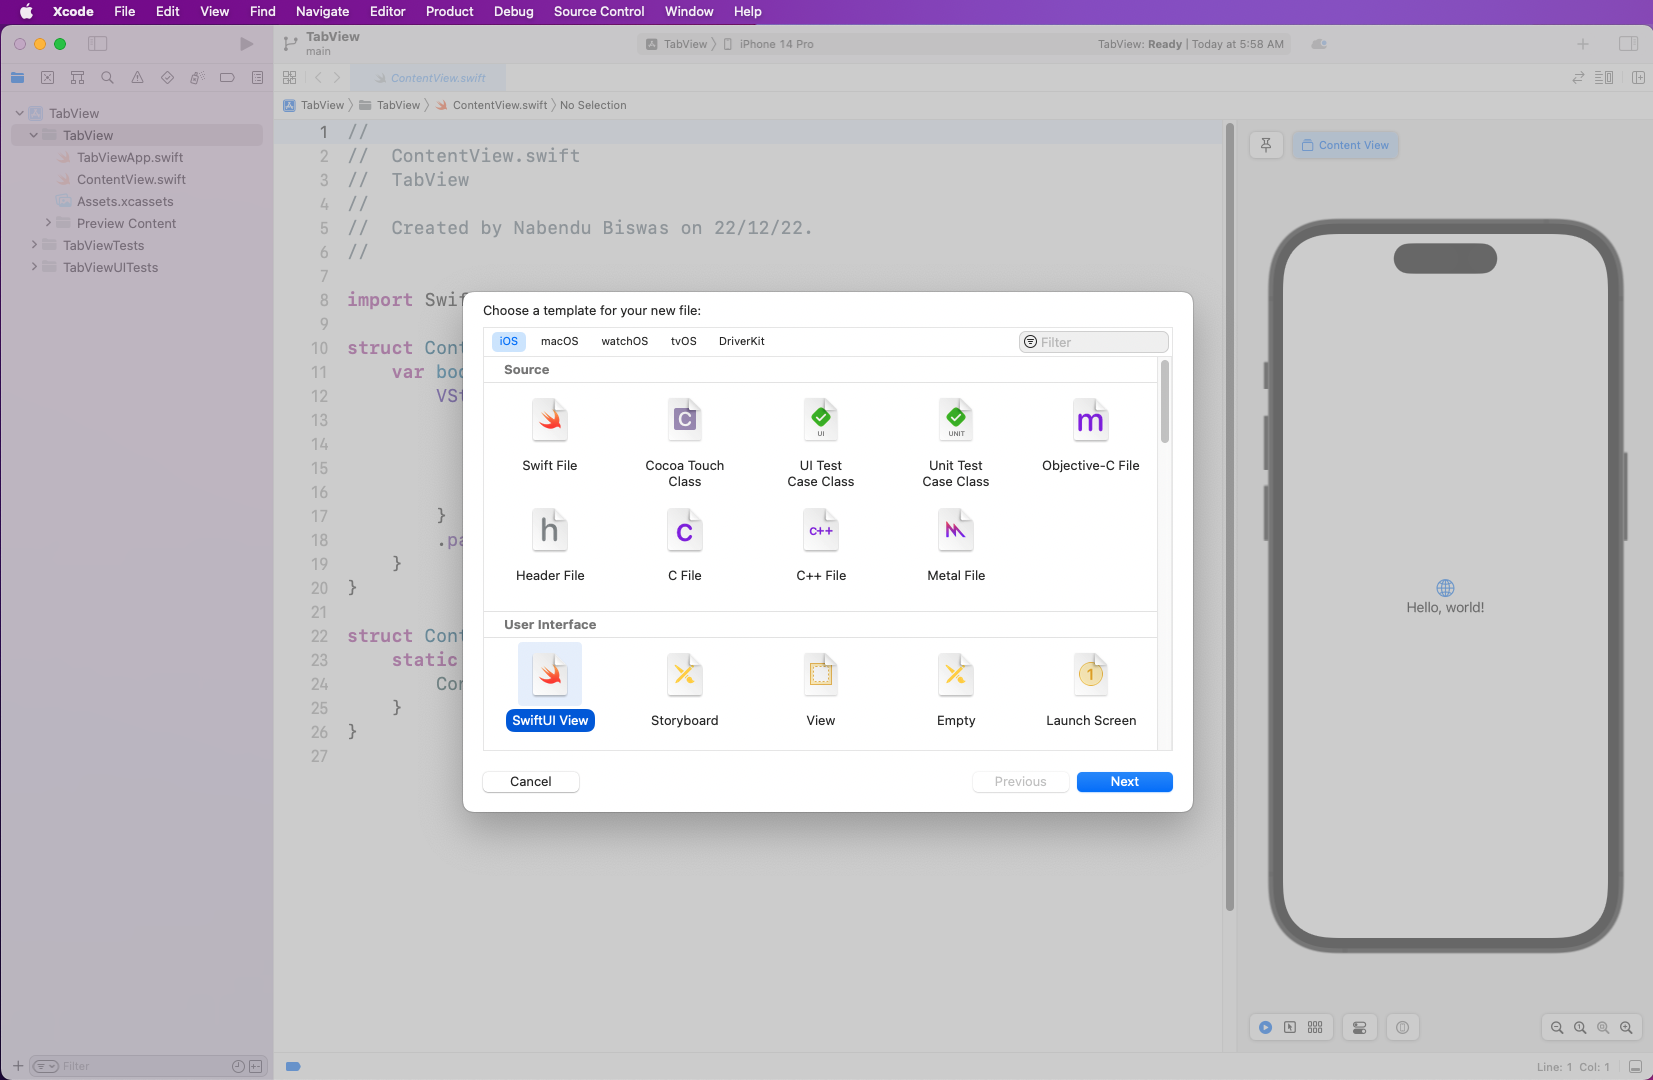The height and width of the screenshot is (1080, 1653).
Task: Click the template Filter field
Action: pyautogui.click(x=1094, y=342)
